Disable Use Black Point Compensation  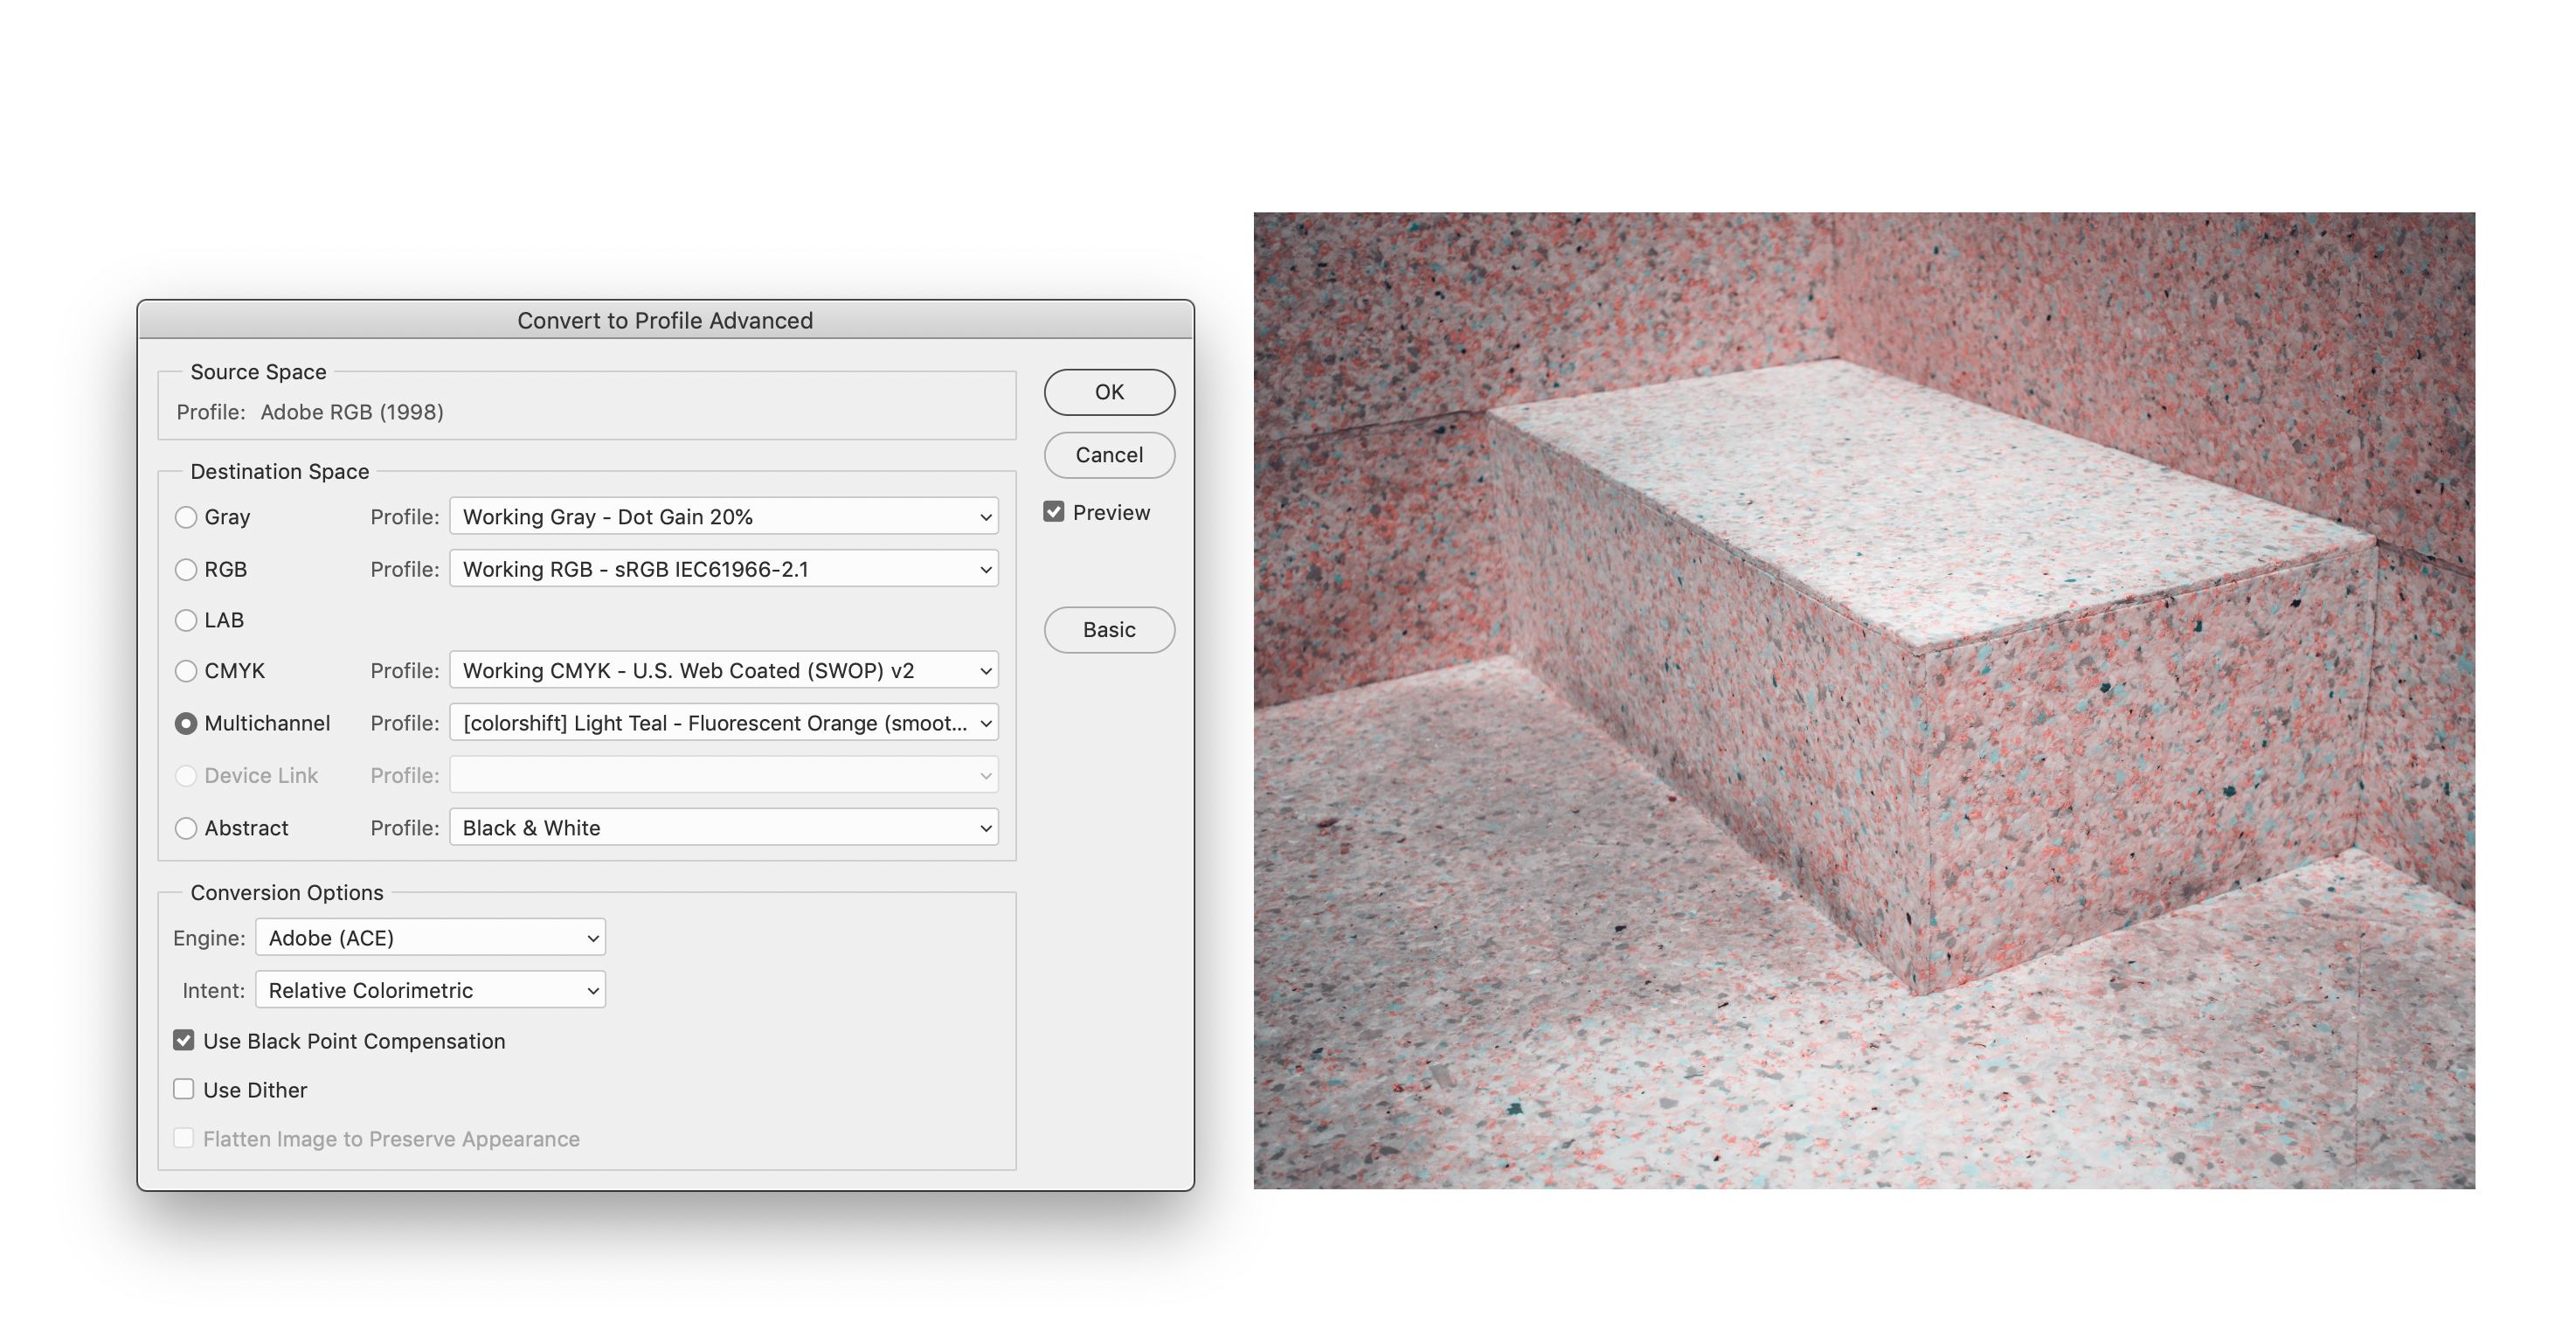pyautogui.click(x=184, y=1040)
